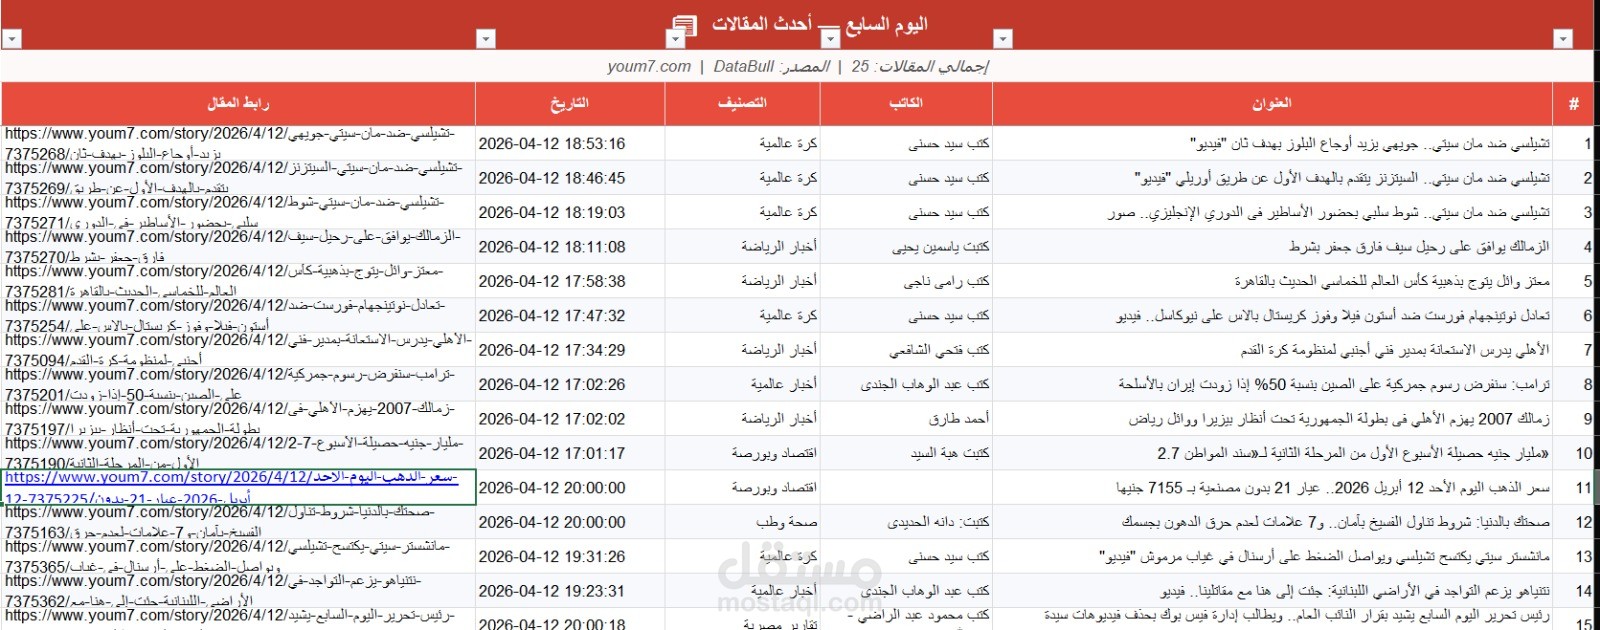Click the العنوان header cell
Image resolution: width=1600 pixels, height=630 pixels.
(x=1272, y=103)
